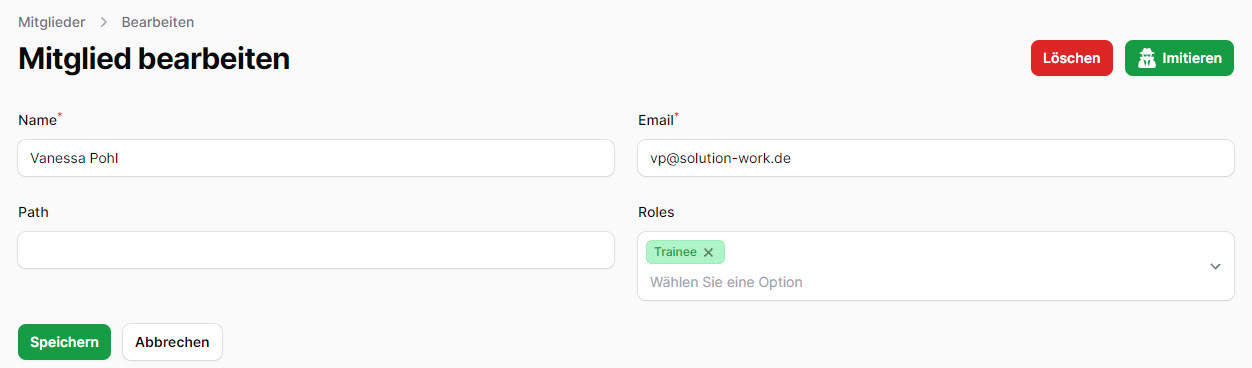
Task: Open the 'Wählen Sie eine Option' selector
Action: point(726,282)
